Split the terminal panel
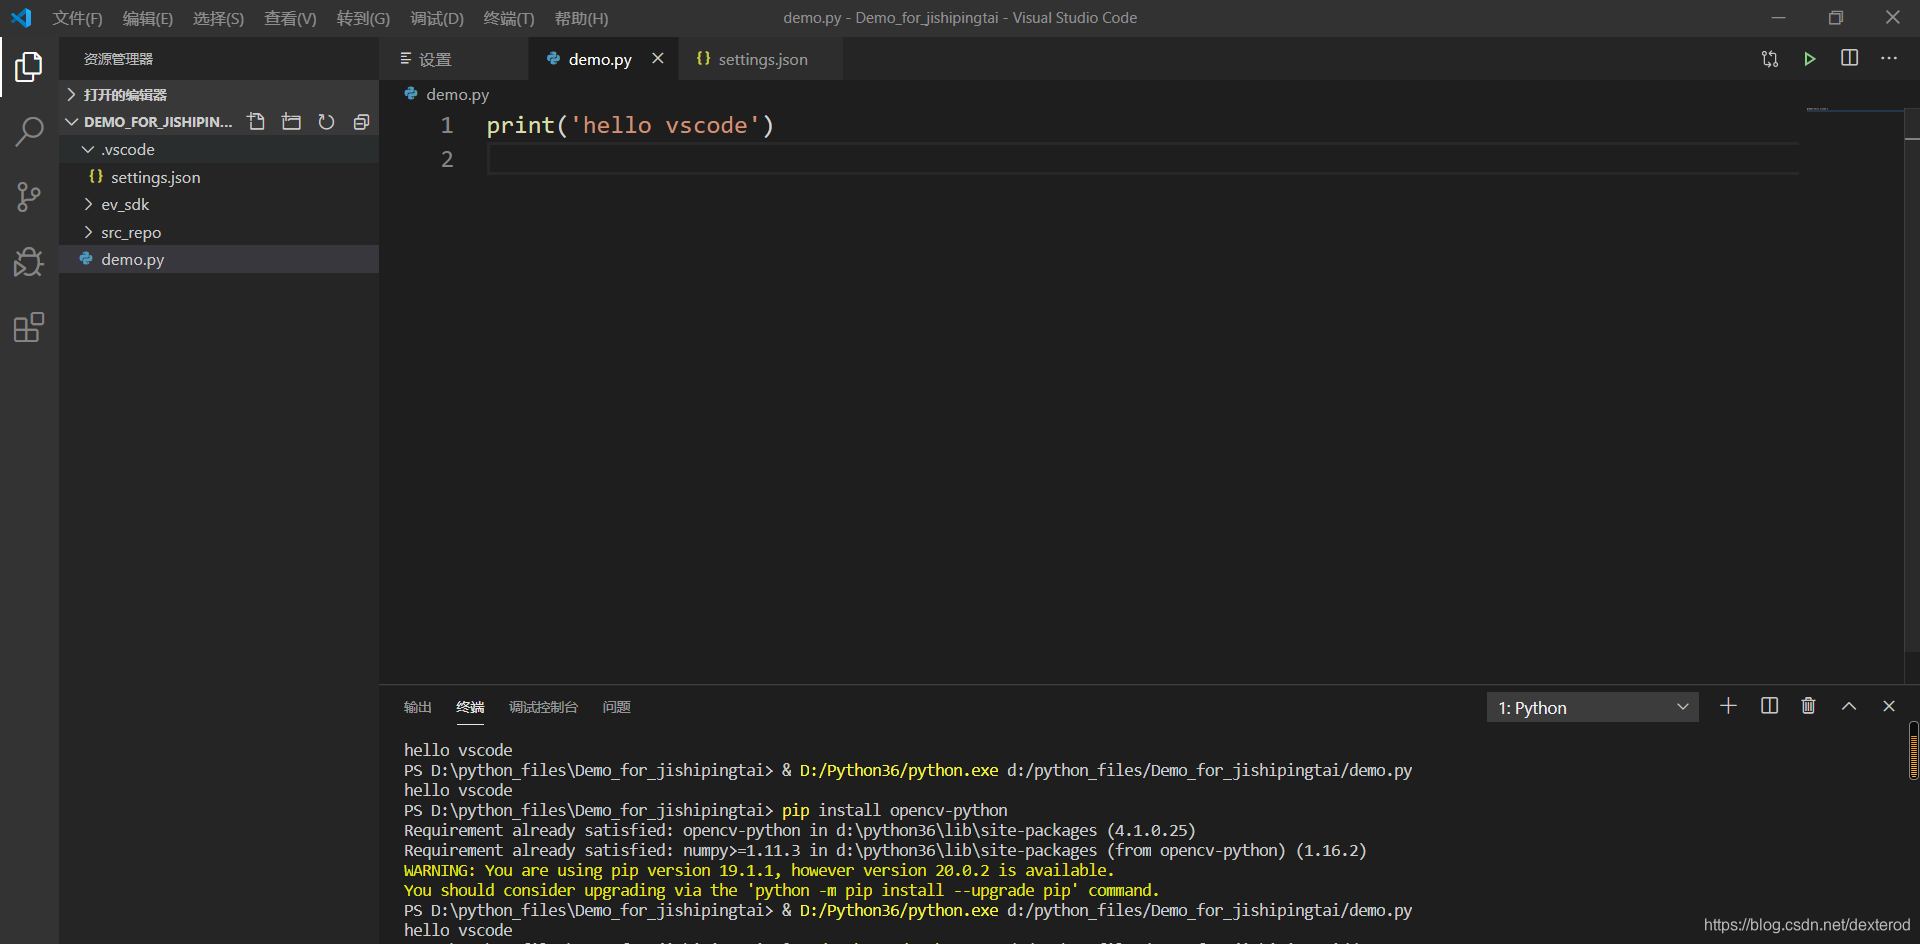 [x=1769, y=706]
